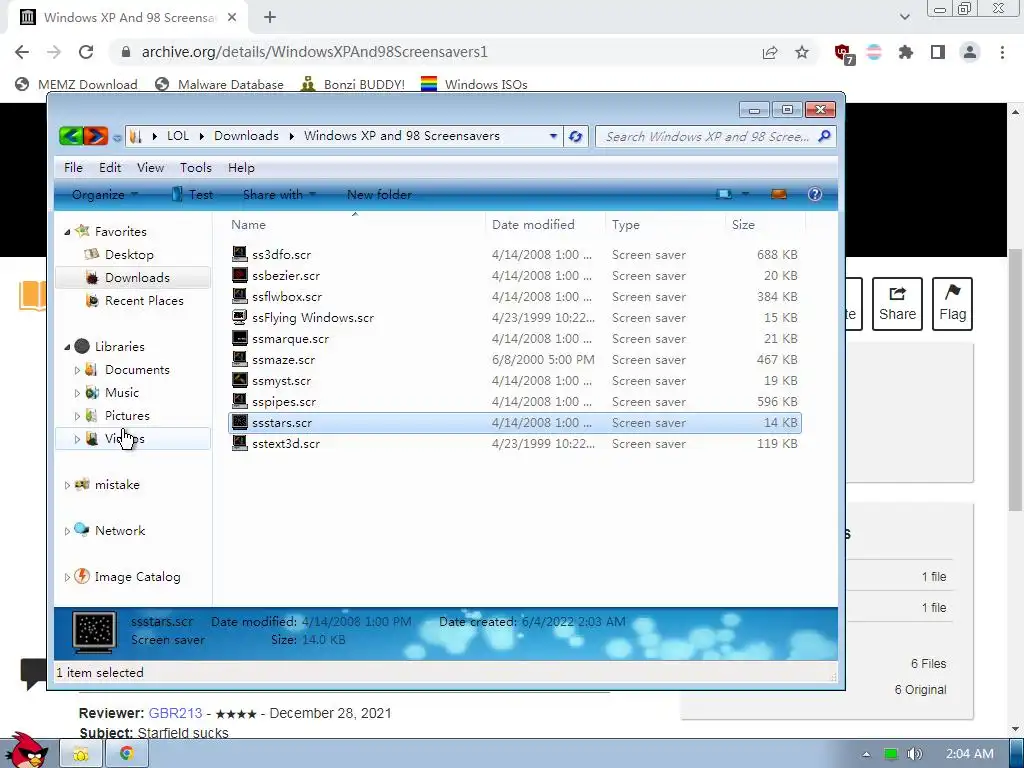This screenshot has height=768, width=1024.
Task: Click the Image Catalog icon in navigation pane
Action: pos(82,576)
